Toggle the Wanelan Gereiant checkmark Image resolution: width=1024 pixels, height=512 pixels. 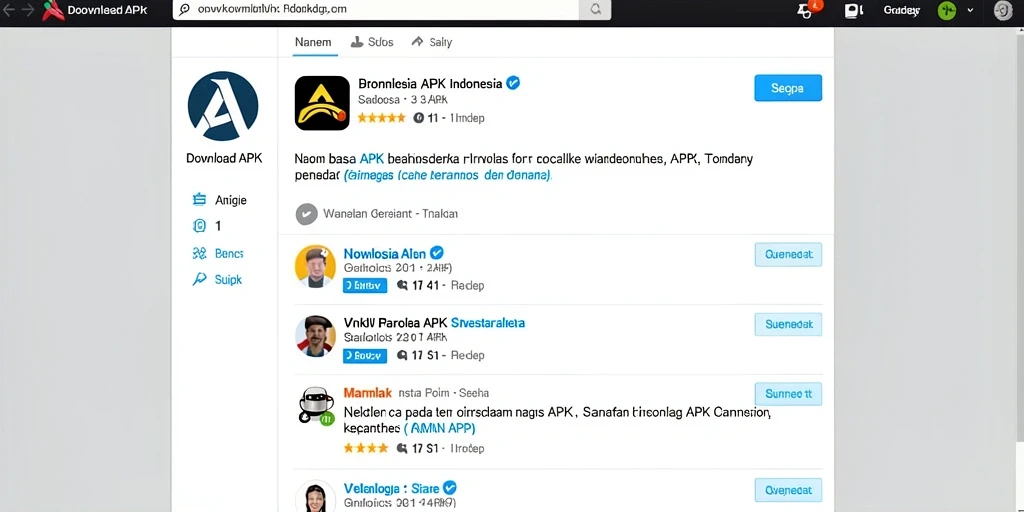pyautogui.click(x=306, y=214)
